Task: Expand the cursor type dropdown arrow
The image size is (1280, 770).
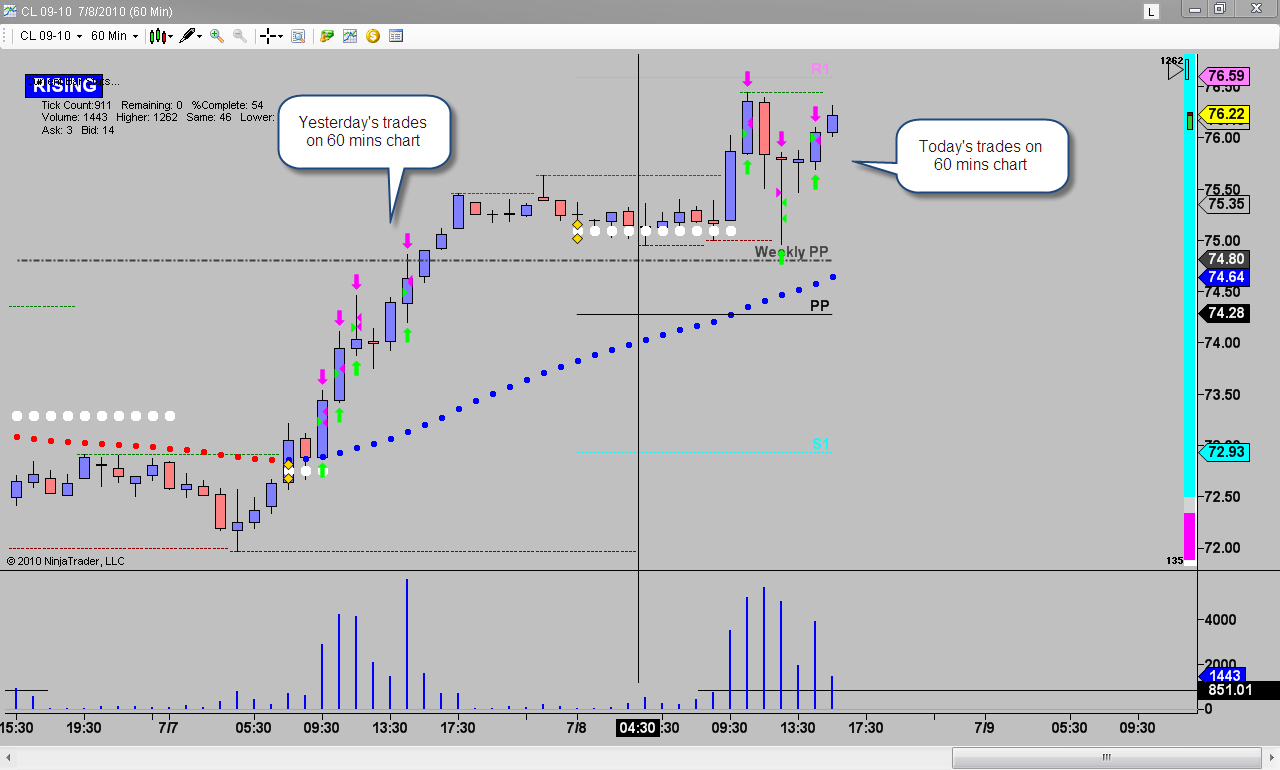Action: tap(281, 36)
